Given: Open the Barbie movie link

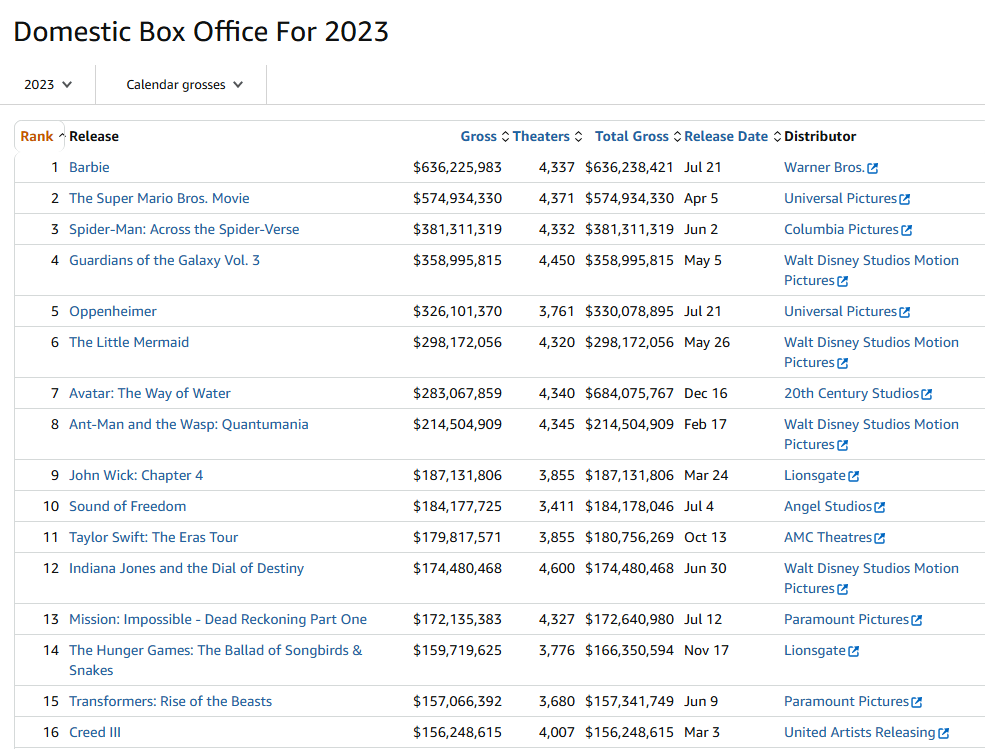Looking at the screenshot, I should click(x=89, y=167).
